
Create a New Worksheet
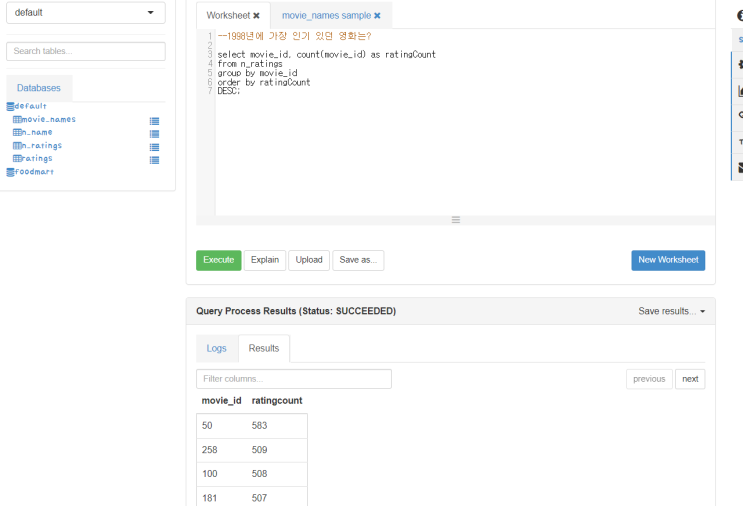pyautogui.click(x=668, y=260)
